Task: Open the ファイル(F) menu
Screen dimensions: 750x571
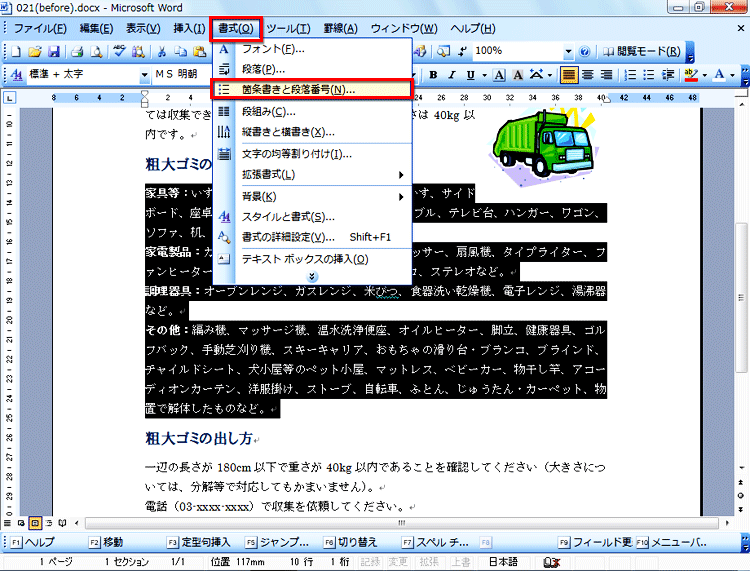Action: click(40, 29)
